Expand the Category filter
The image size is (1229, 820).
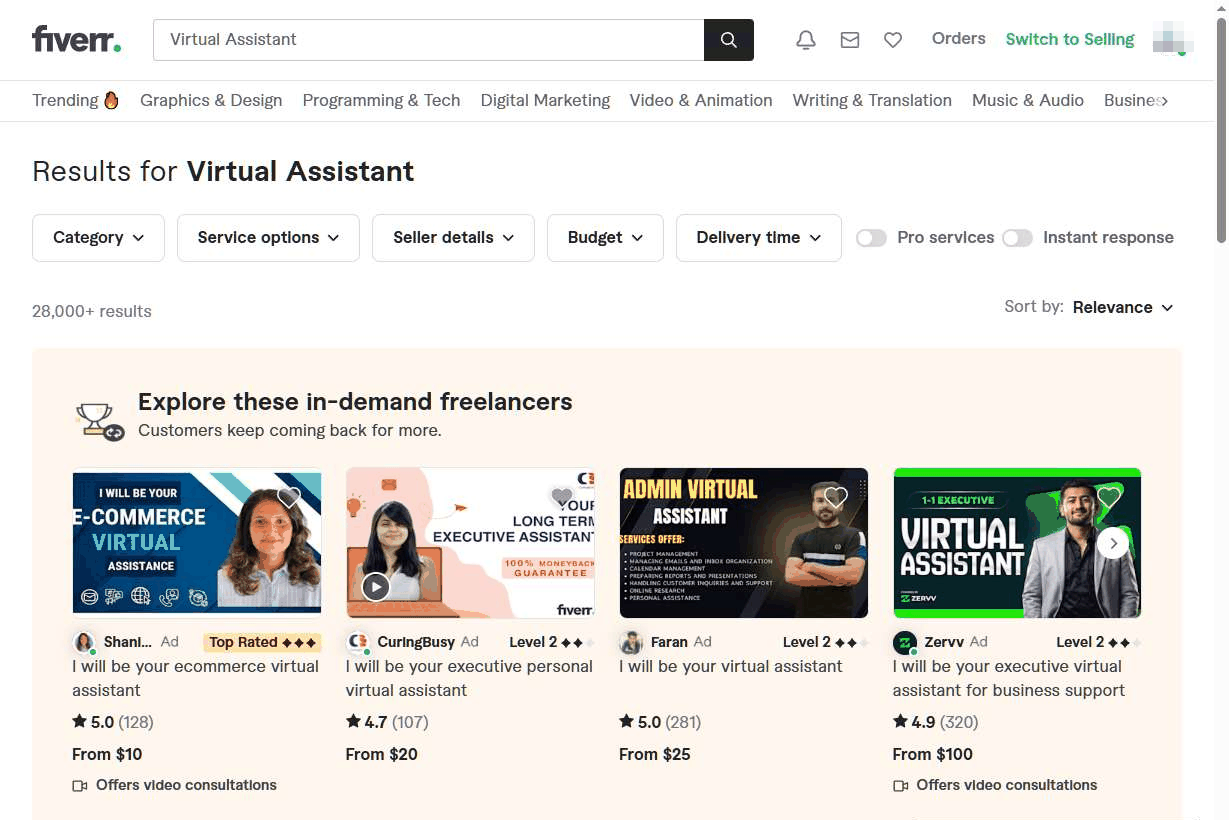click(x=98, y=238)
